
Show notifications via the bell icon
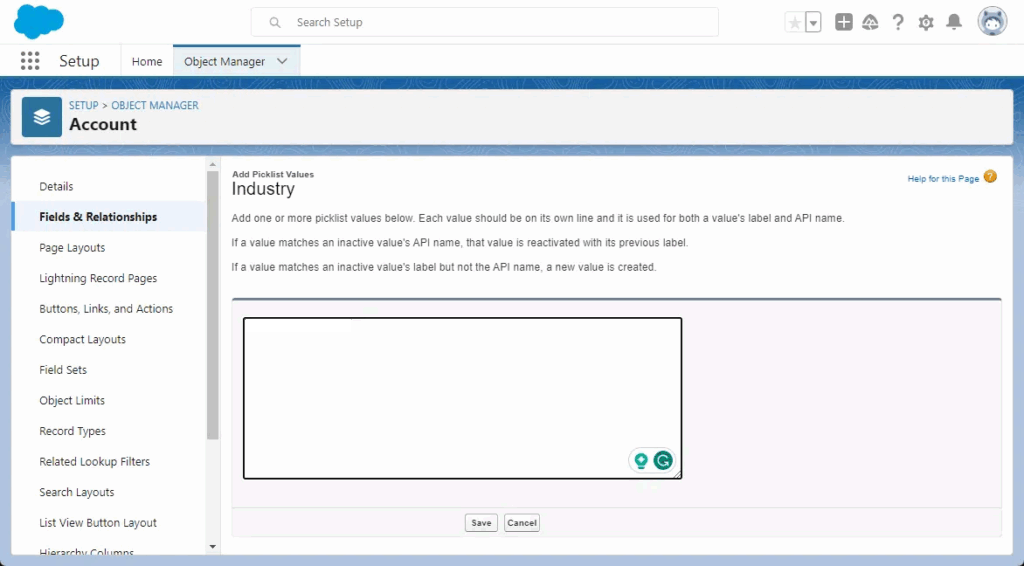(x=954, y=22)
